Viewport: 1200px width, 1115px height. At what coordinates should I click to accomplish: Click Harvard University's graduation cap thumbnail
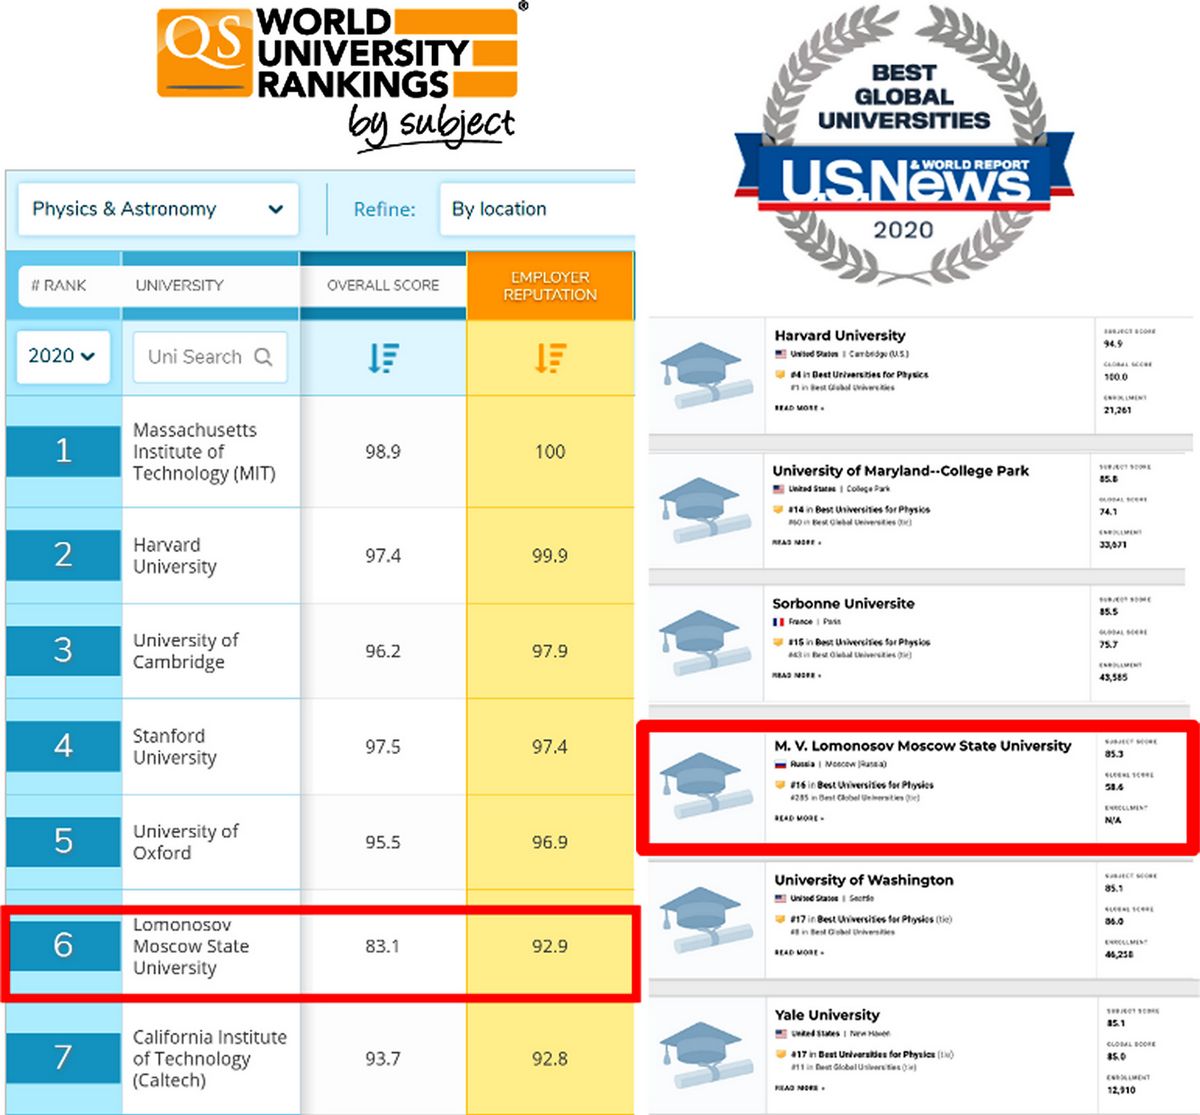707,376
